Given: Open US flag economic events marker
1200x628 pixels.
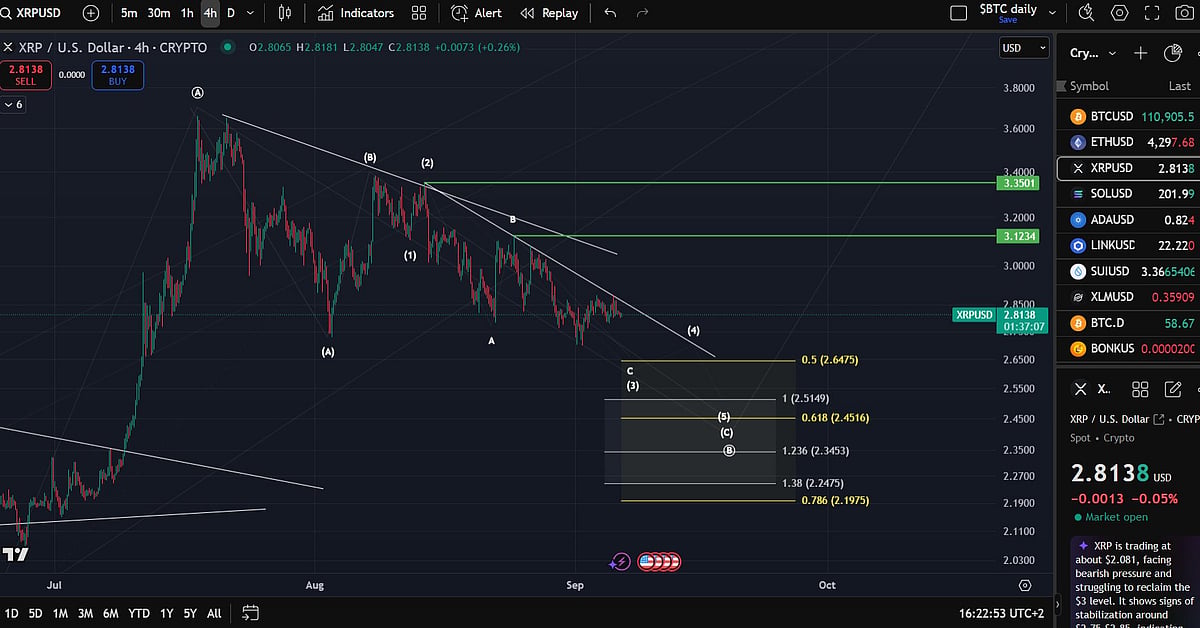Looking at the screenshot, I should click(646, 562).
